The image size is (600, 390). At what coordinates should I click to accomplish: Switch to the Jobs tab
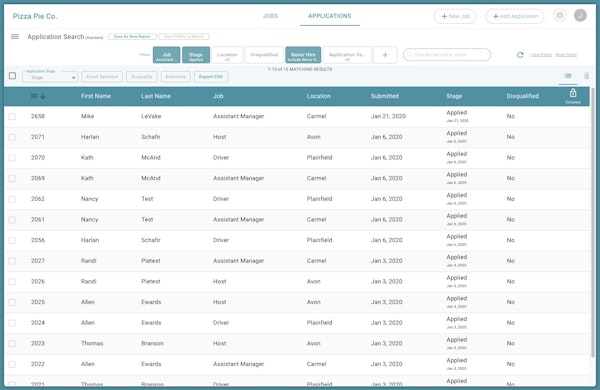[x=270, y=16]
